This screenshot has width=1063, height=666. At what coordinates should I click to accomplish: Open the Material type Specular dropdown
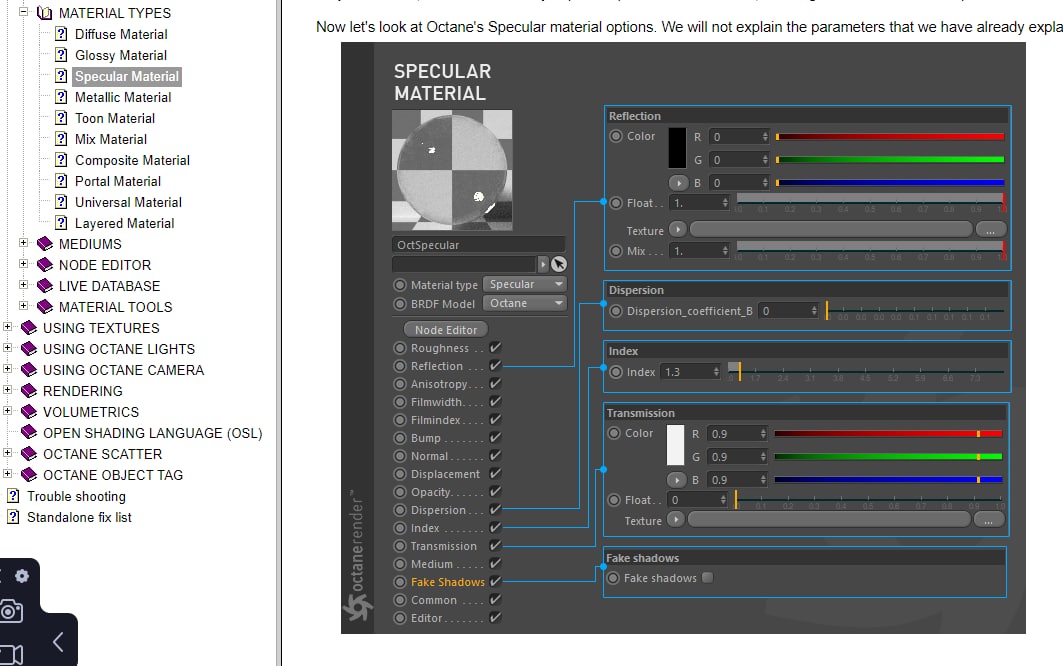coord(525,284)
